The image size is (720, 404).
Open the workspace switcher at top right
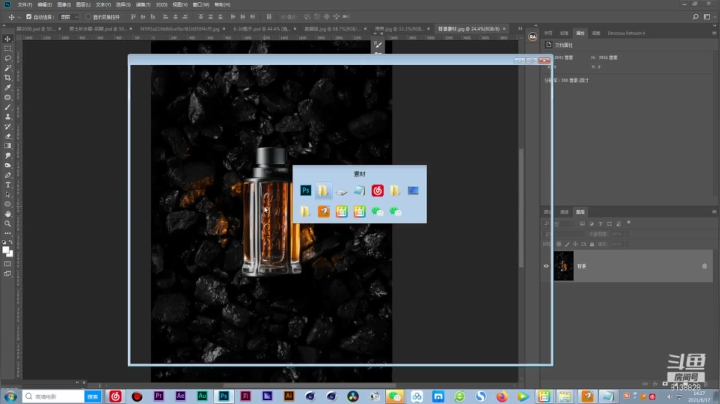pos(707,17)
